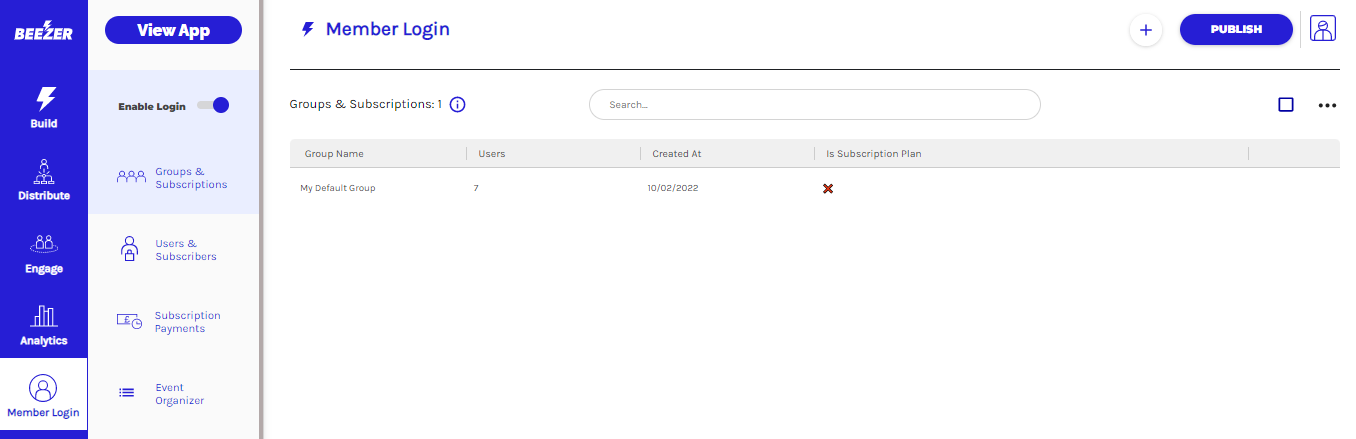
Task: Focus the Search input field
Action: (x=815, y=104)
